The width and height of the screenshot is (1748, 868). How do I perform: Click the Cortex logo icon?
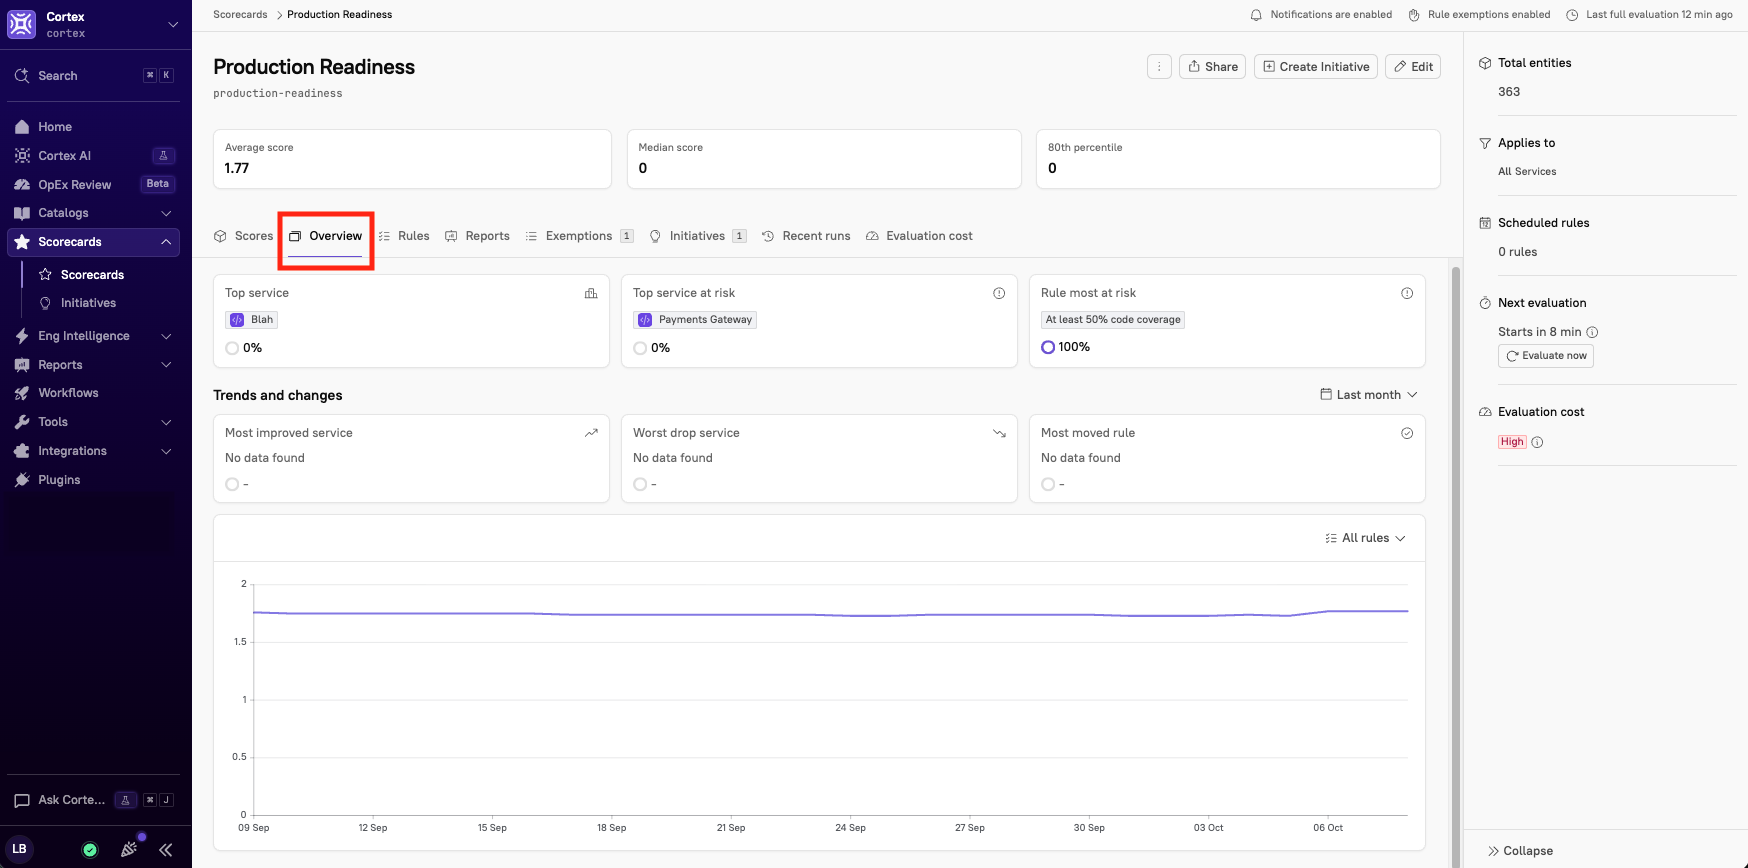21,24
